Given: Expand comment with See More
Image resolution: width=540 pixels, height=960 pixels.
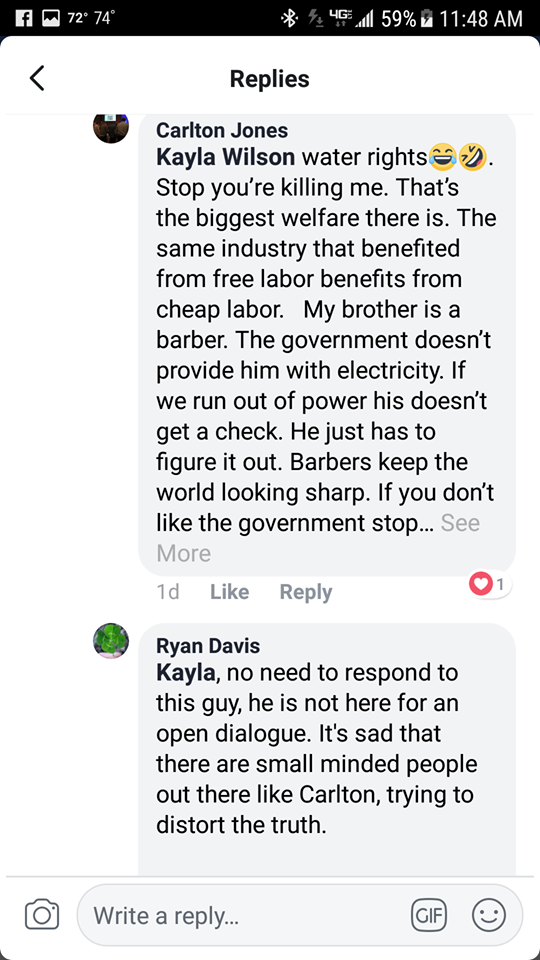Looking at the screenshot, I should click(318, 538).
